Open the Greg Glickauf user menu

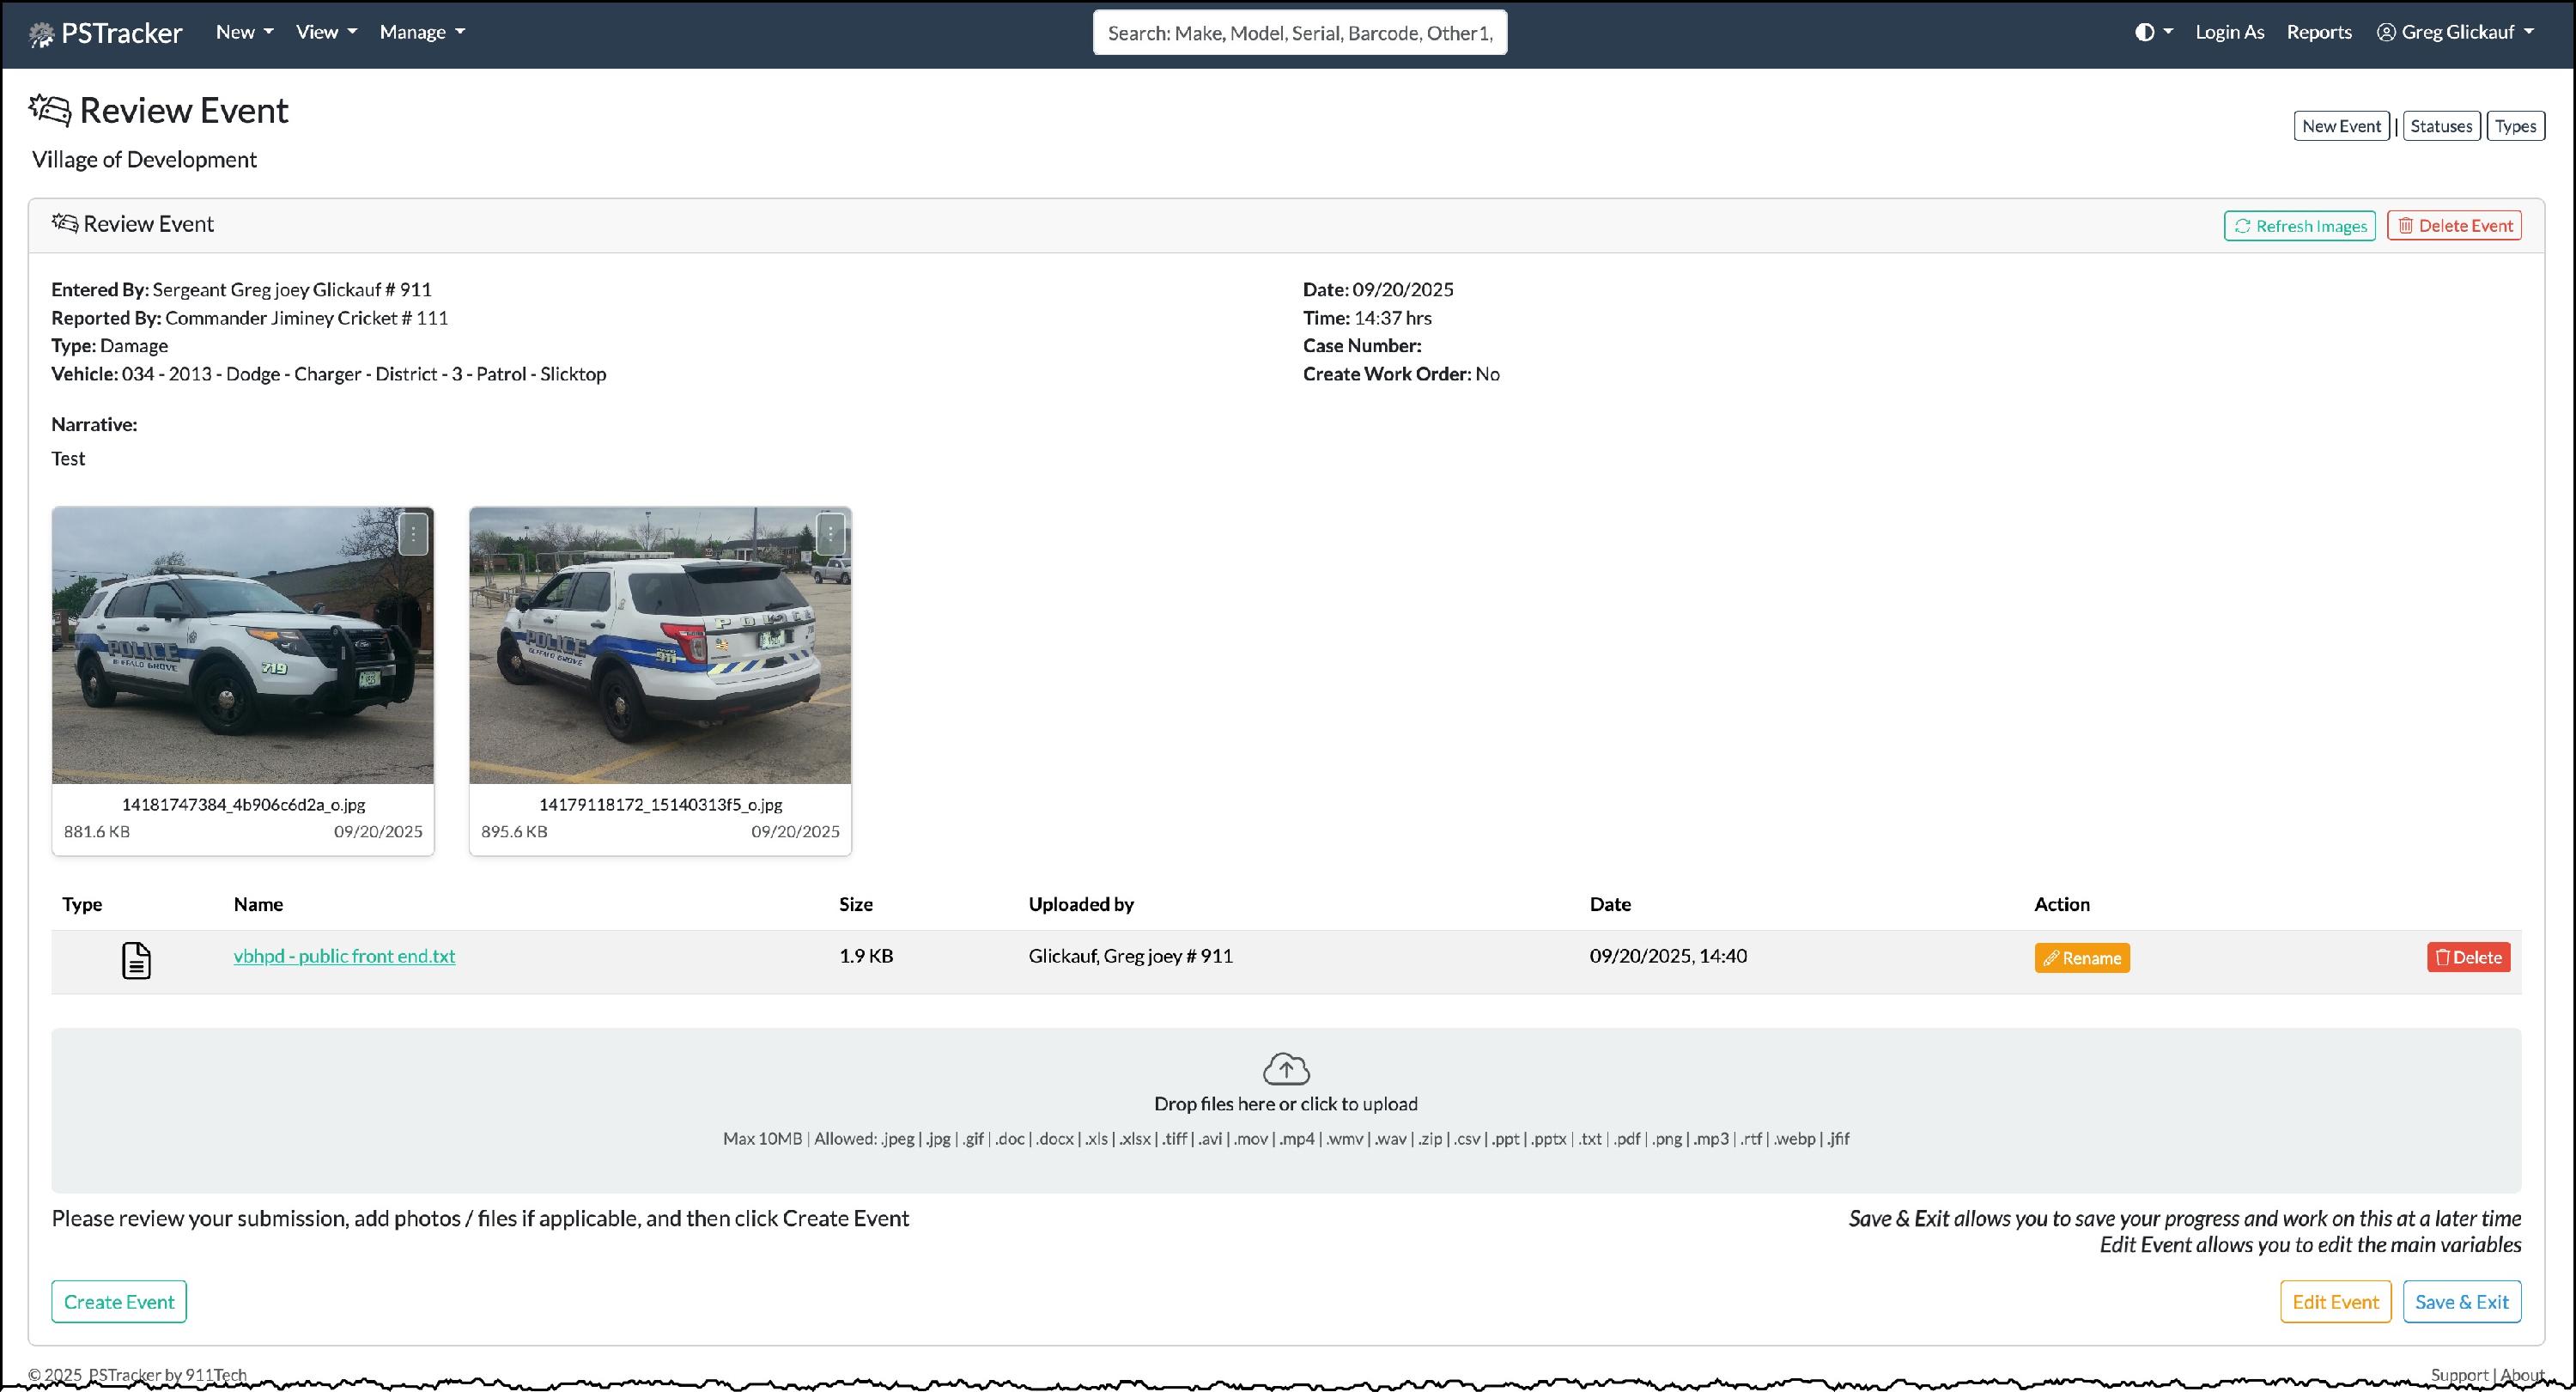(x=2456, y=32)
